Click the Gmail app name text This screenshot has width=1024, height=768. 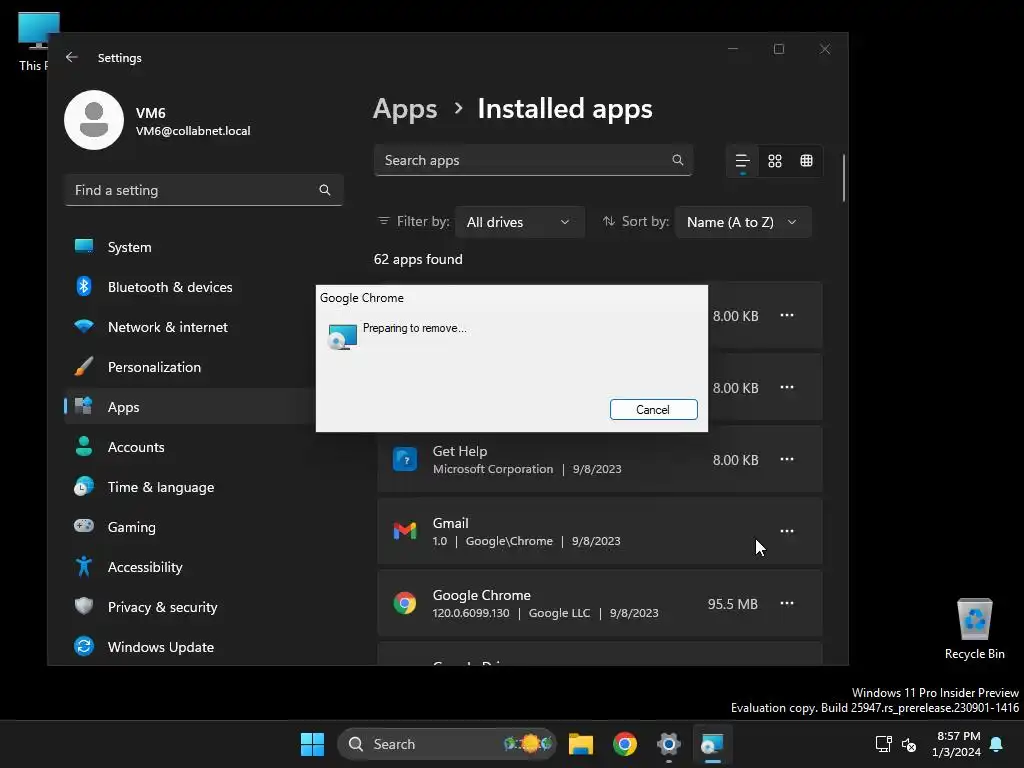[451, 523]
